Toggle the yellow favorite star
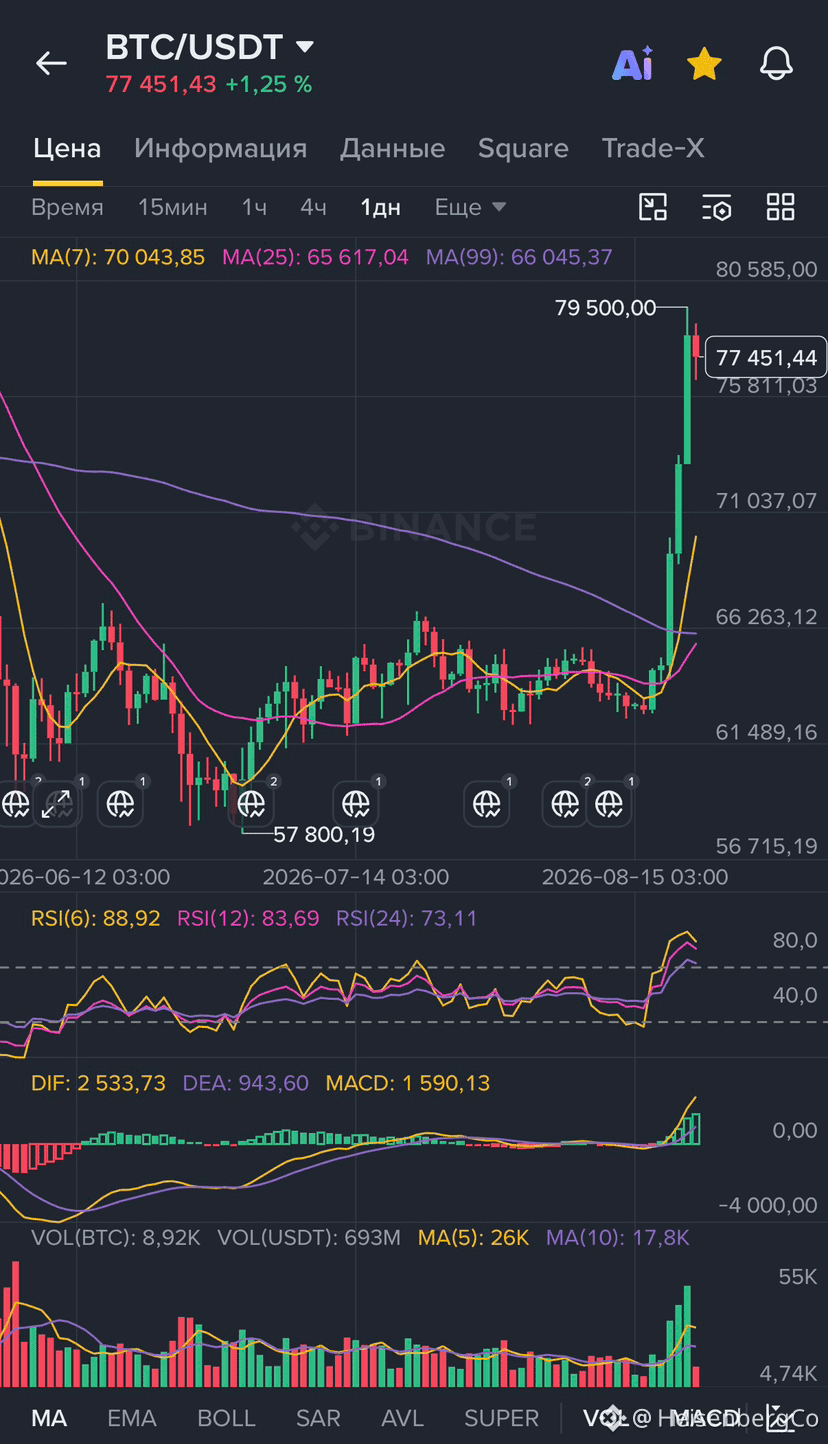Screen dimensions: 828x1444 point(704,64)
